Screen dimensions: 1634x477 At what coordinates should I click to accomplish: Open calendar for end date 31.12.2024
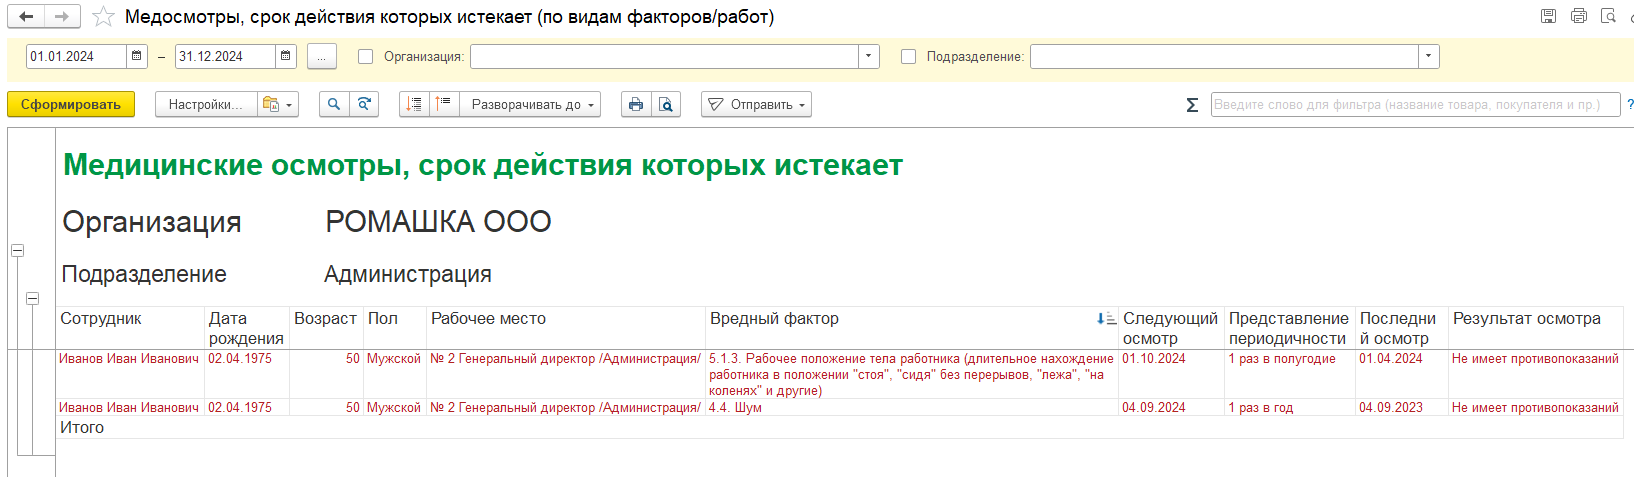286,56
